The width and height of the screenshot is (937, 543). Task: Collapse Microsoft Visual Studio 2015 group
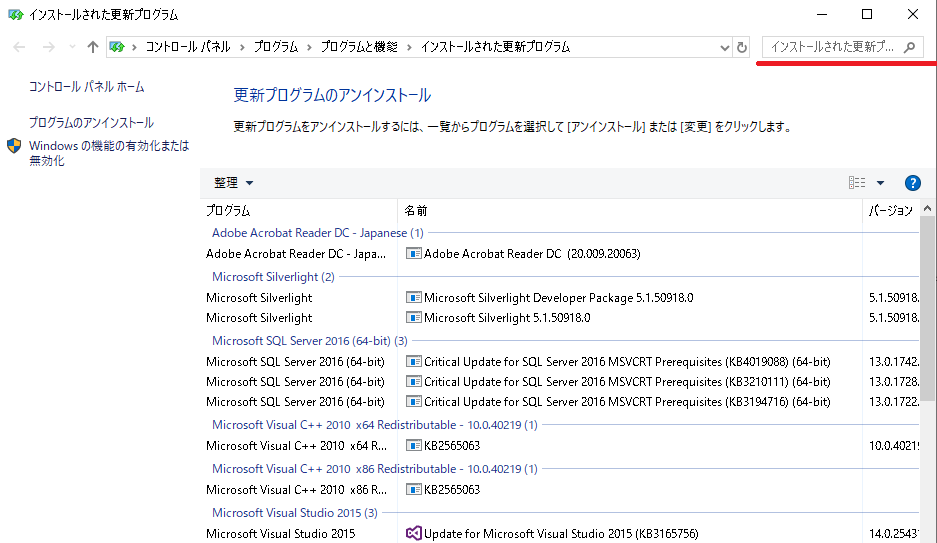click(295, 513)
